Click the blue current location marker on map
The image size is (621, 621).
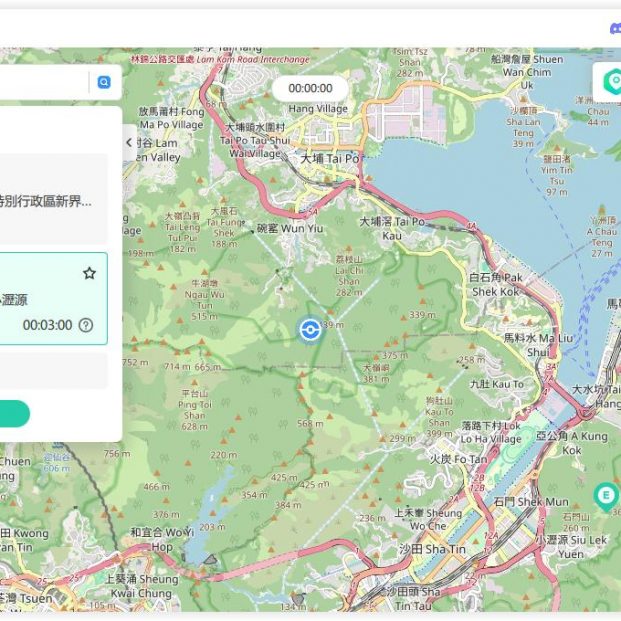(x=310, y=329)
